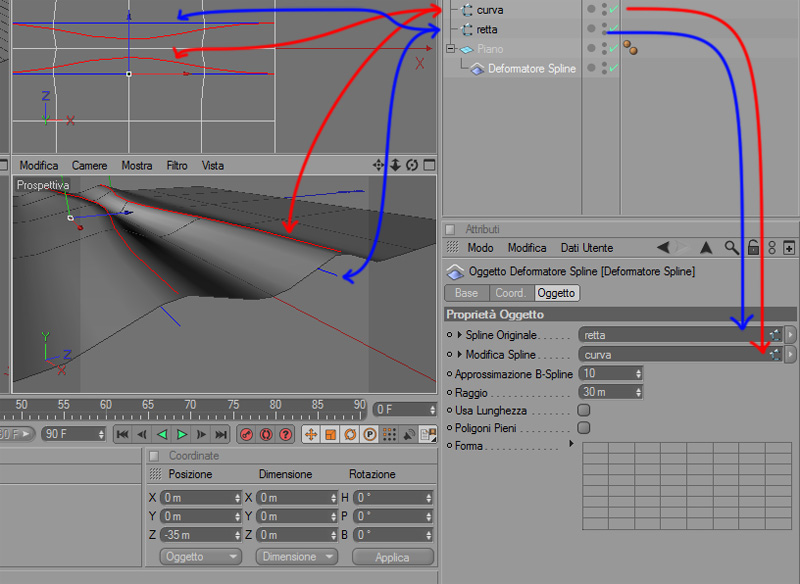Click the autokeying icon
The image size is (800, 584).
266,435
